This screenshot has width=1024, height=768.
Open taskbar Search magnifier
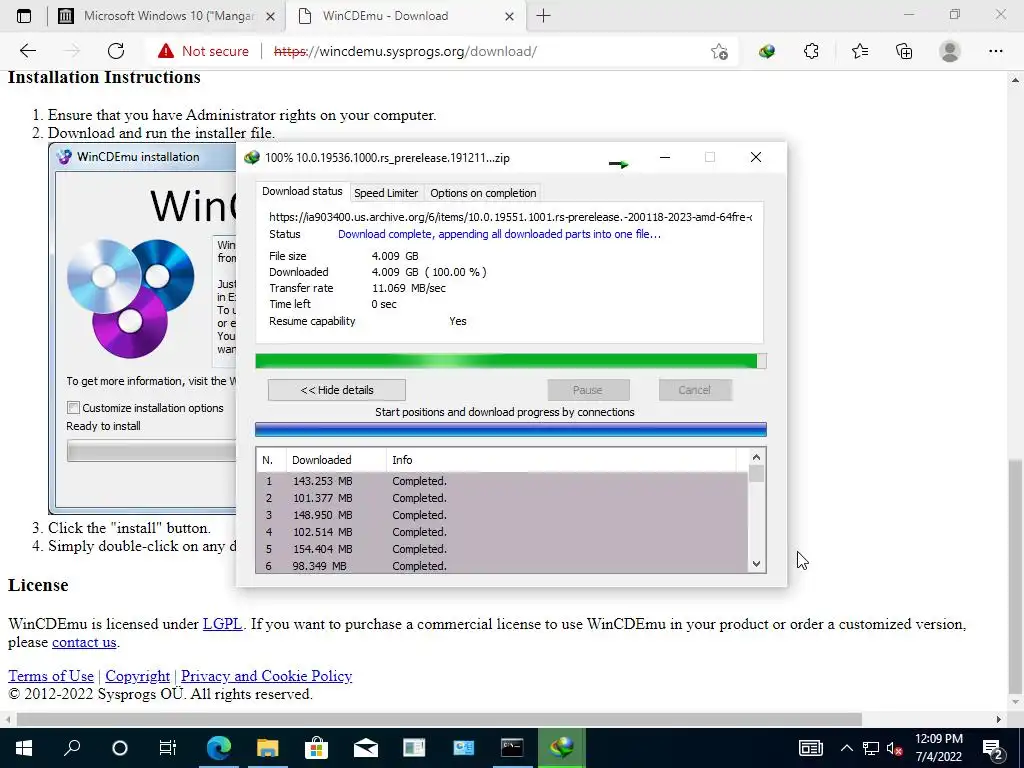72,748
